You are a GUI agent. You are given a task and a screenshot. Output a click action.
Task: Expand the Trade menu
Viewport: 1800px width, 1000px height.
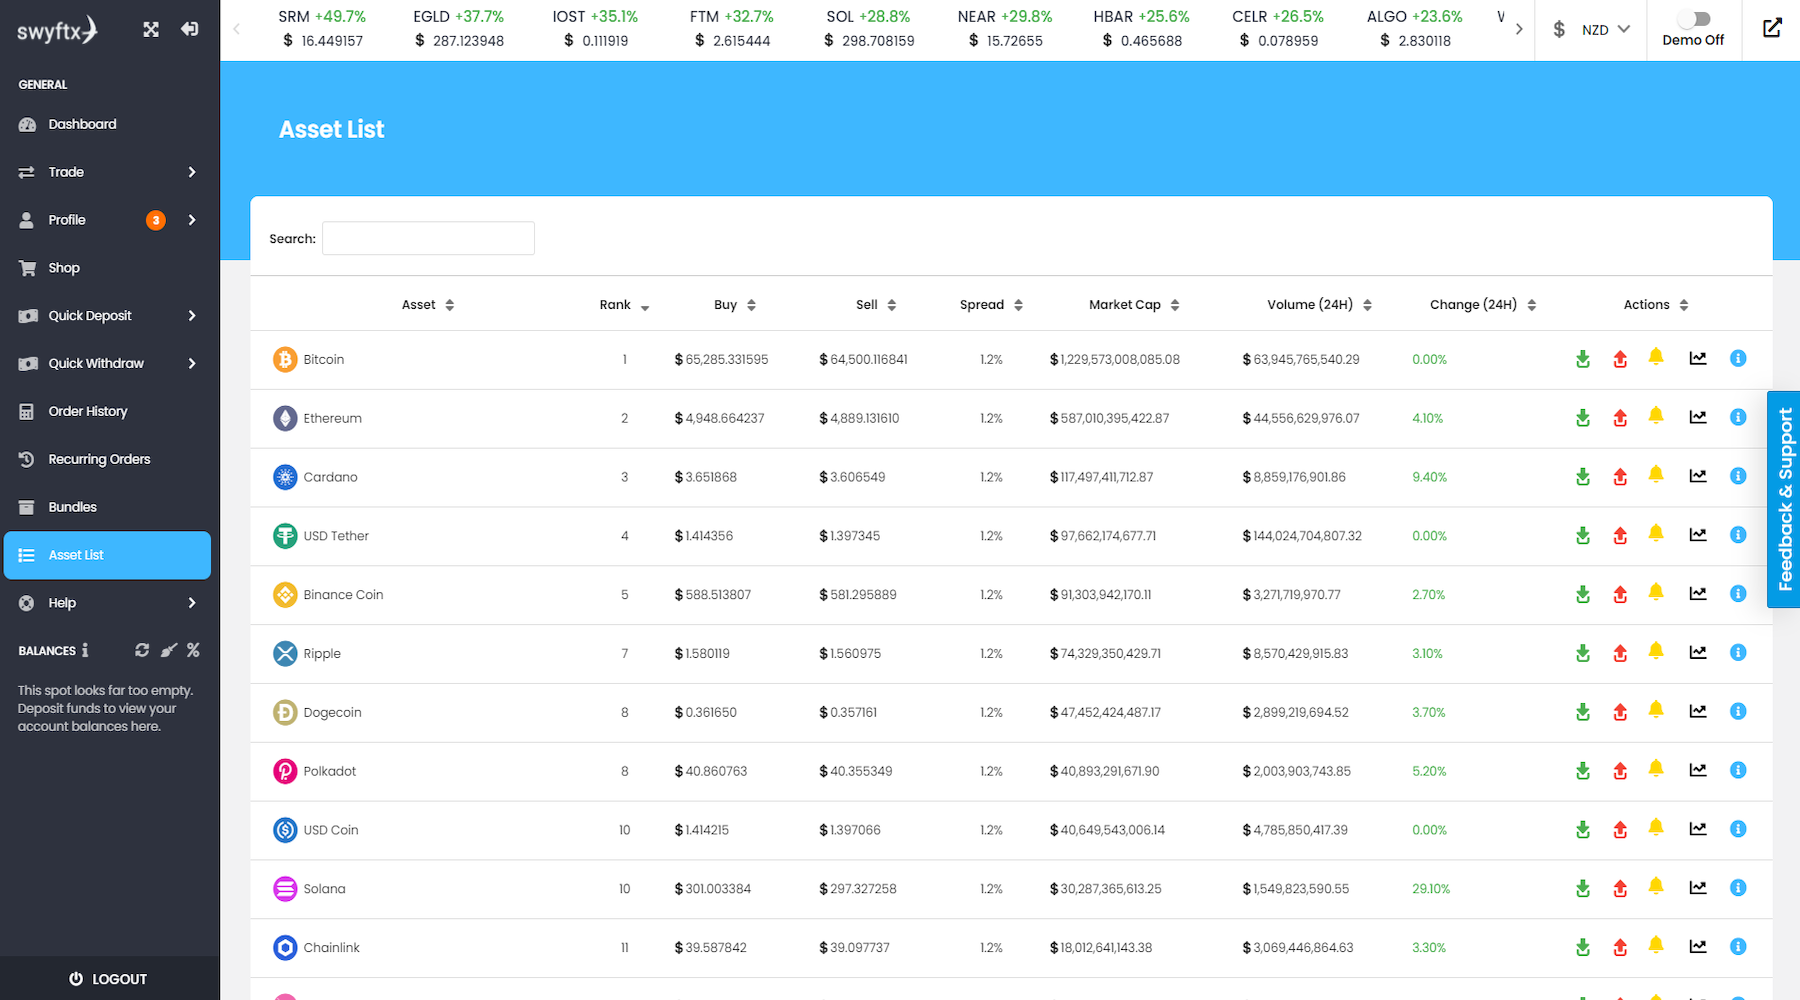point(108,172)
